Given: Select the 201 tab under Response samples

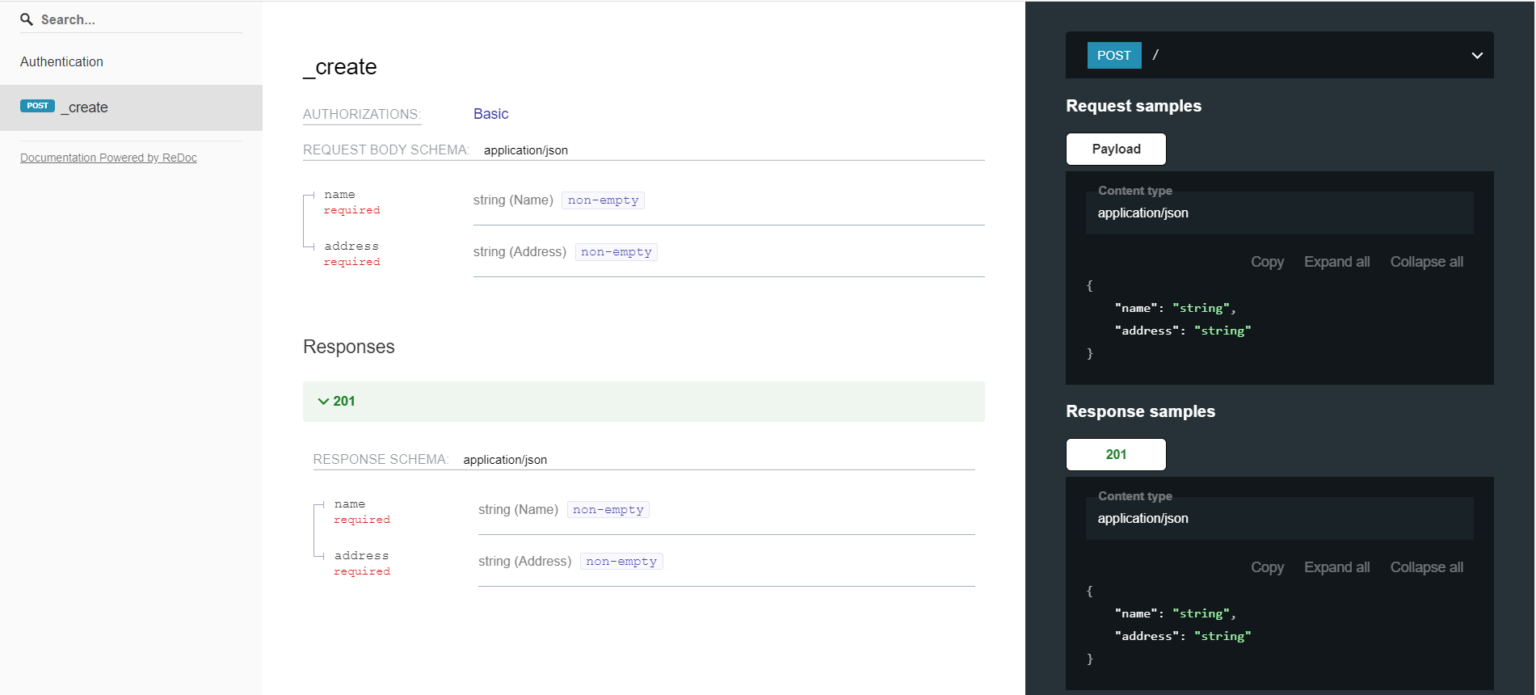Looking at the screenshot, I should pos(1115,454).
